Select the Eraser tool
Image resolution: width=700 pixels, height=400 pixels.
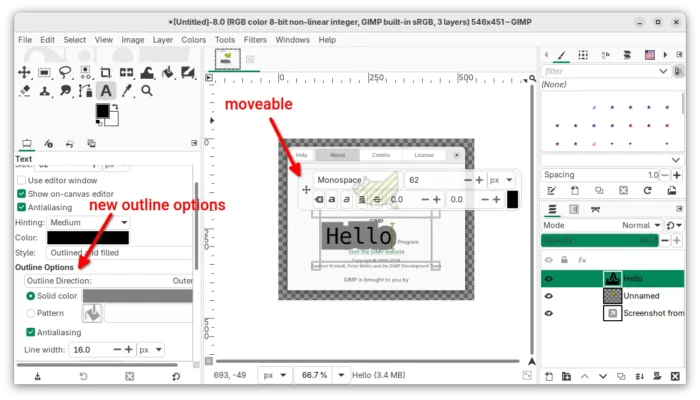tap(25, 91)
